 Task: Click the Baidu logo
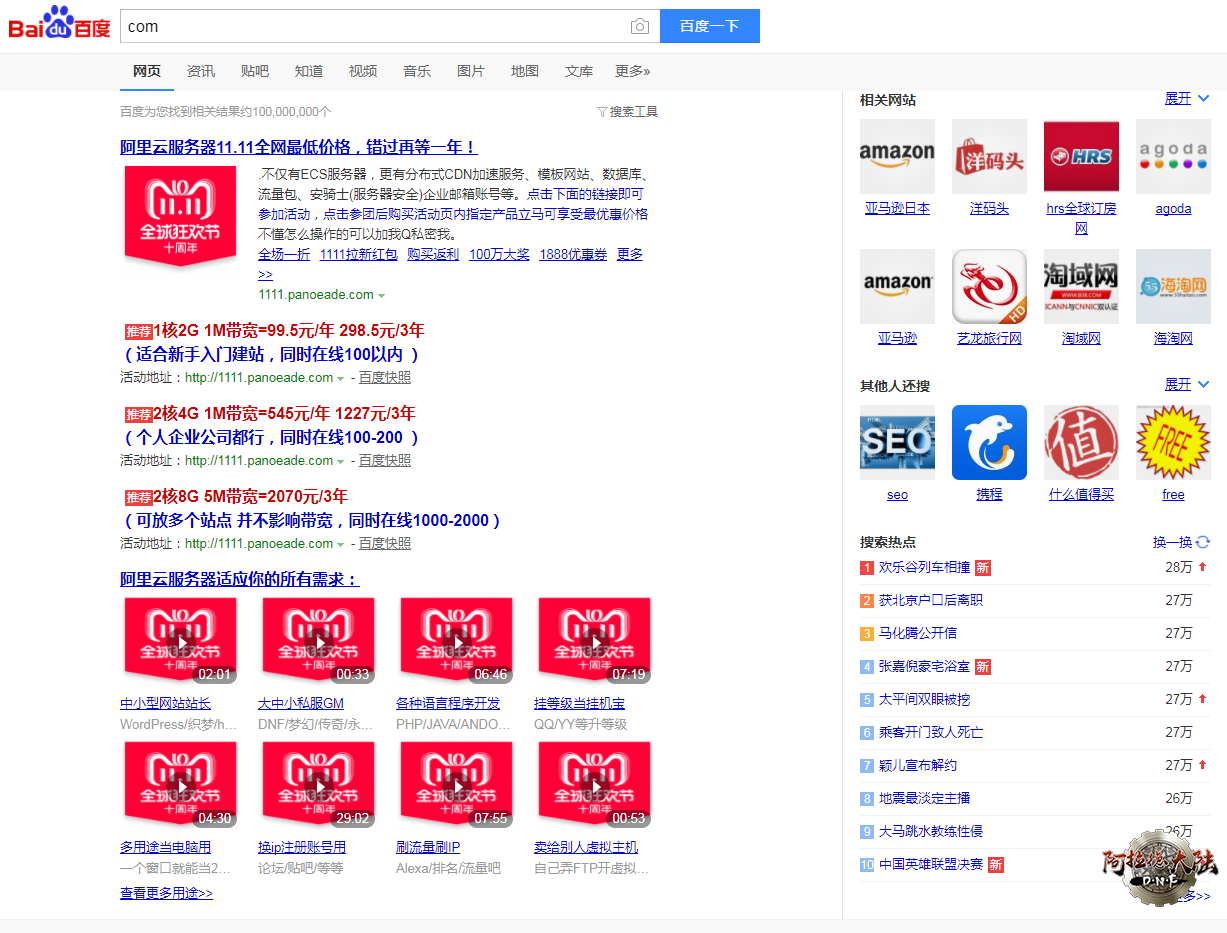point(59,24)
